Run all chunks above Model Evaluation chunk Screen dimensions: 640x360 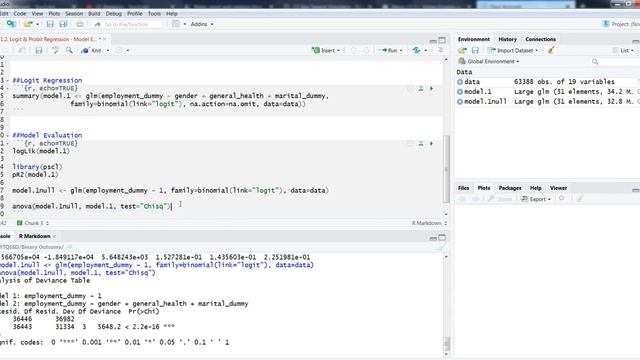tap(421, 144)
